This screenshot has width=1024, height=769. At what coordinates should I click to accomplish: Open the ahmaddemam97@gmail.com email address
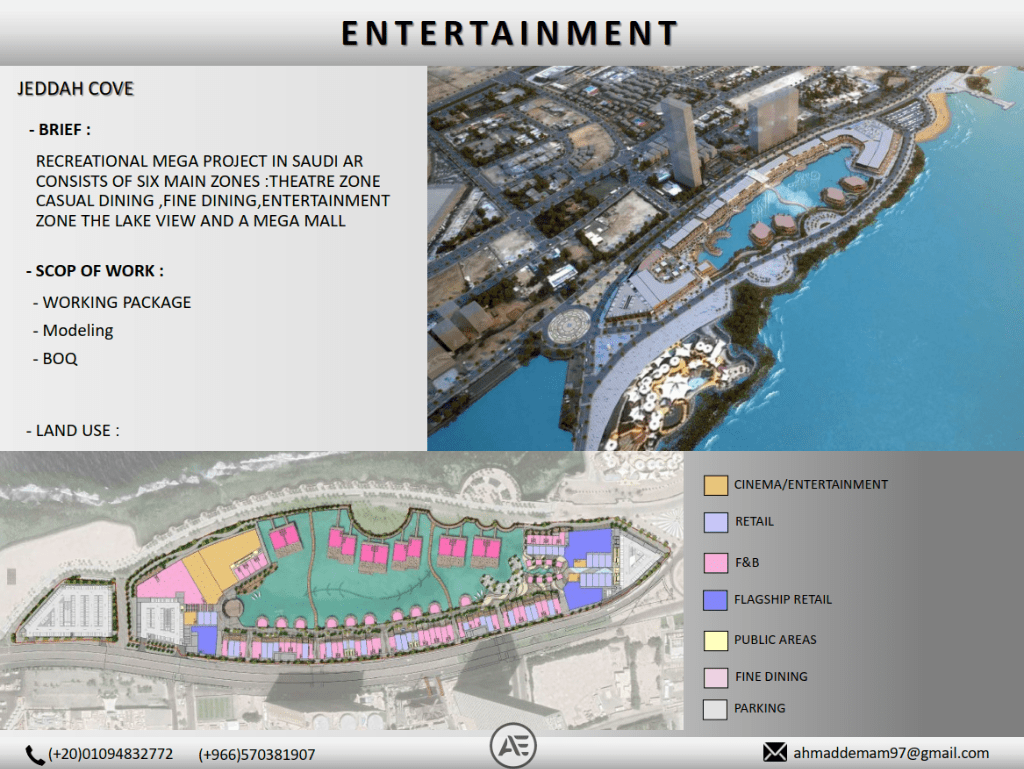(x=891, y=753)
